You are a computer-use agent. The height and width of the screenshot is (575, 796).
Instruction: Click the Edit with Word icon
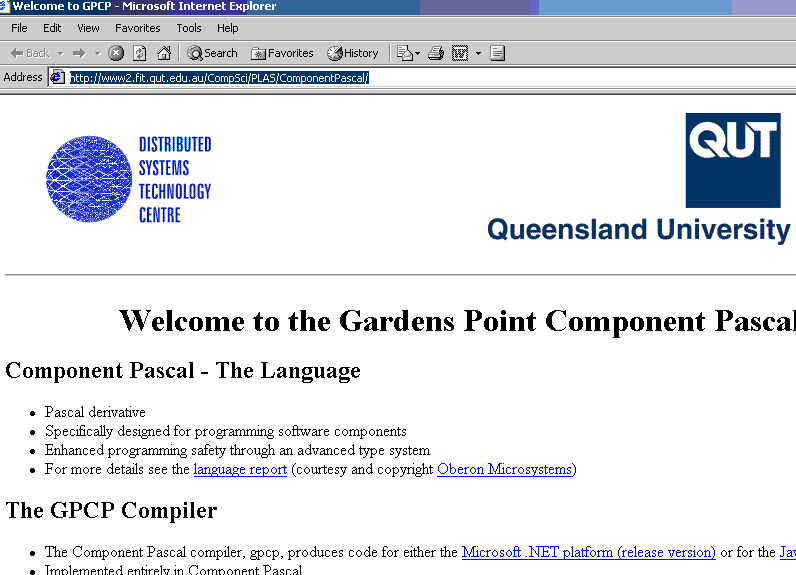[460, 53]
